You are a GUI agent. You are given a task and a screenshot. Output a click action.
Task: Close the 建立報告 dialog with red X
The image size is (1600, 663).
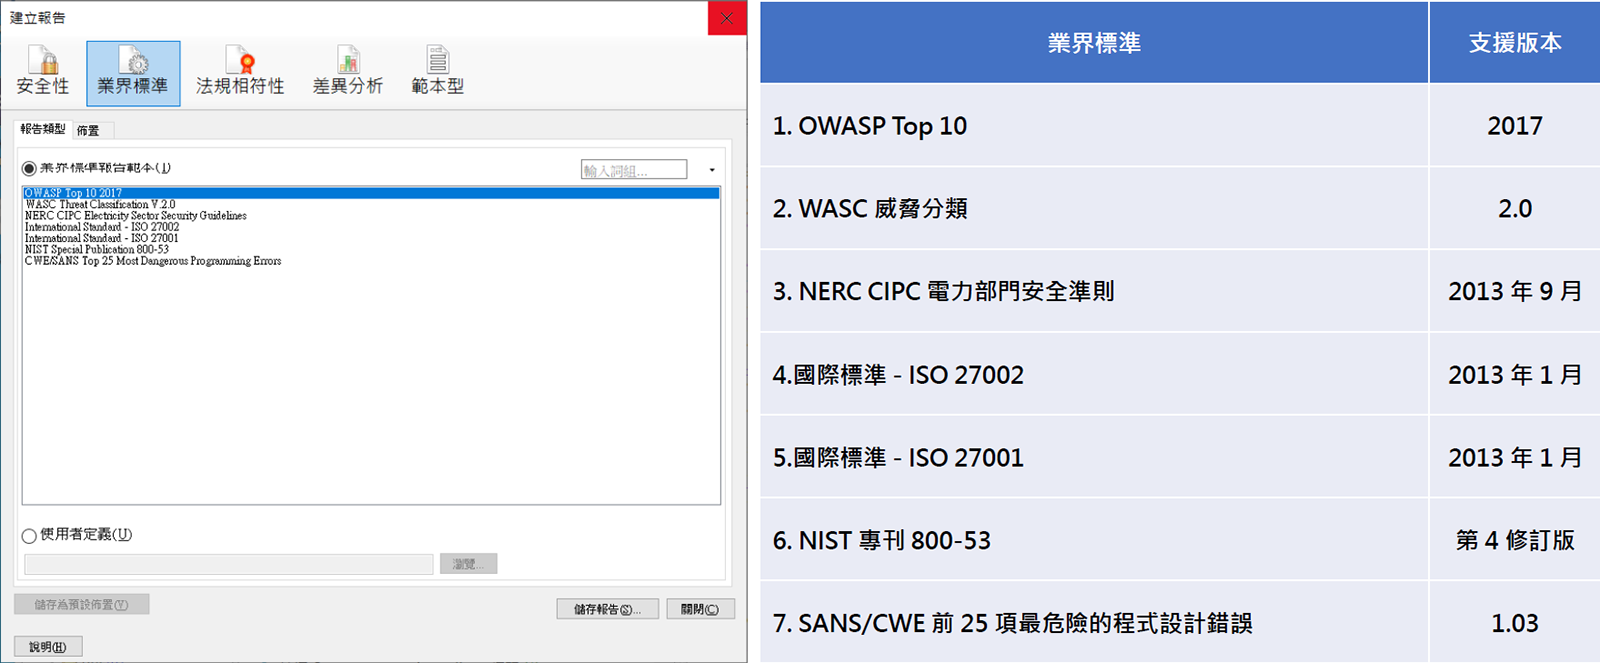[727, 18]
